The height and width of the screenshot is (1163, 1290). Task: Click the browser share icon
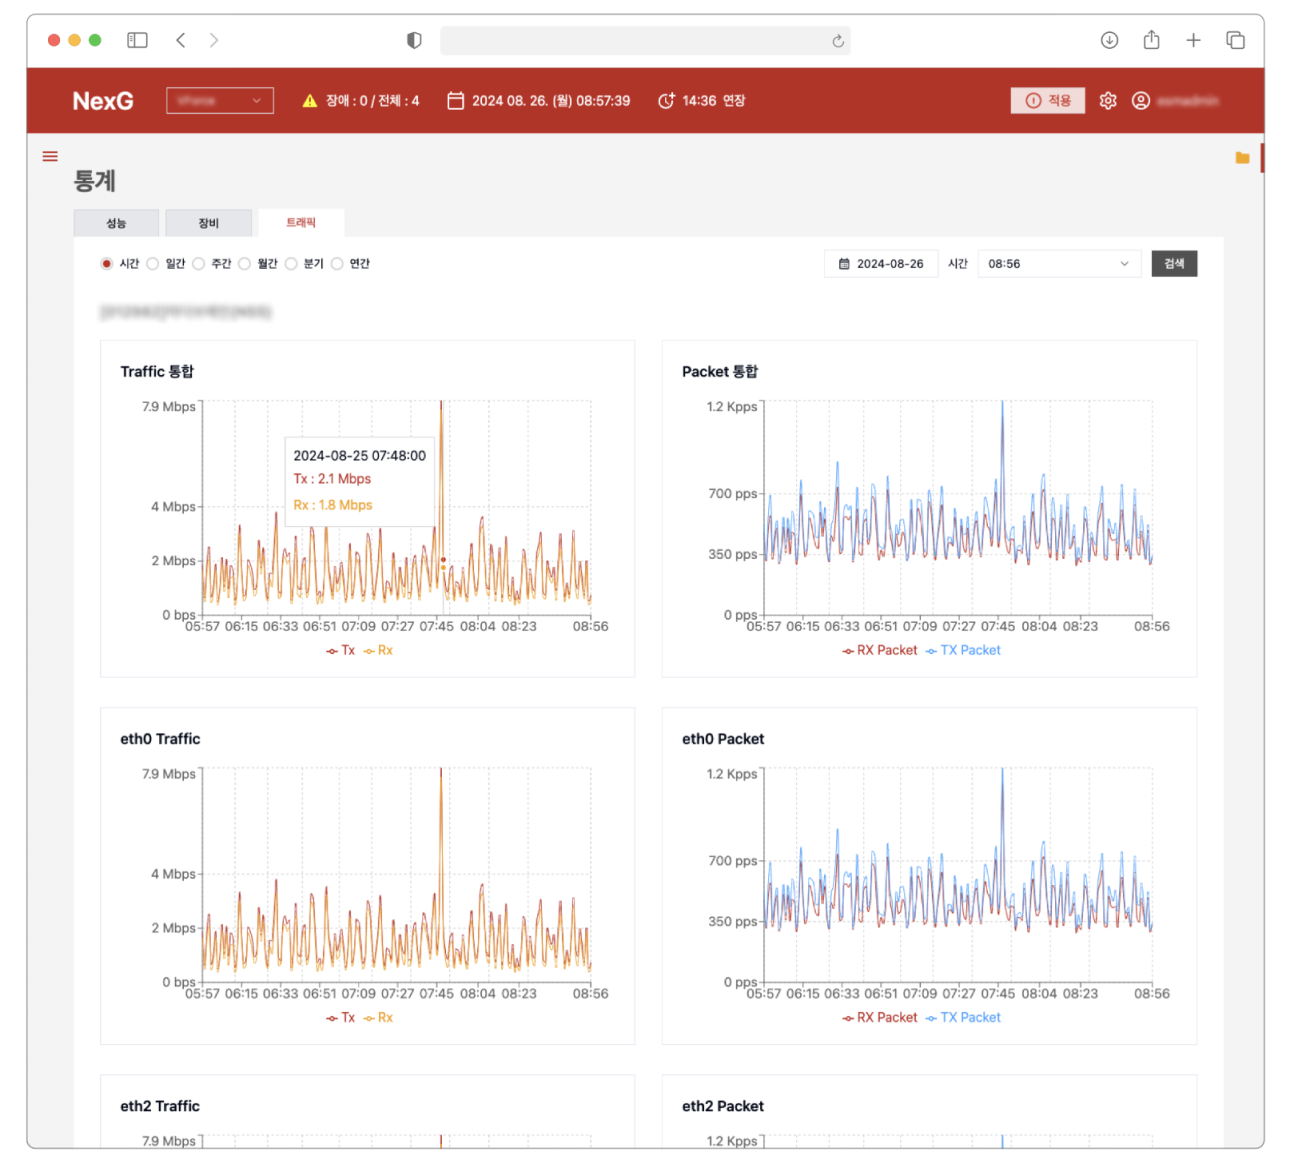point(1151,40)
